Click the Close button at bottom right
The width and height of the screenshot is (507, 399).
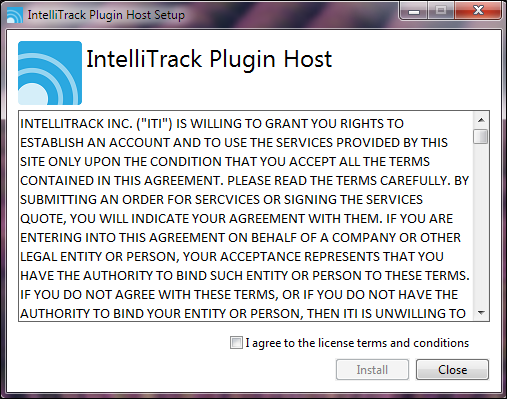tap(452, 370)
